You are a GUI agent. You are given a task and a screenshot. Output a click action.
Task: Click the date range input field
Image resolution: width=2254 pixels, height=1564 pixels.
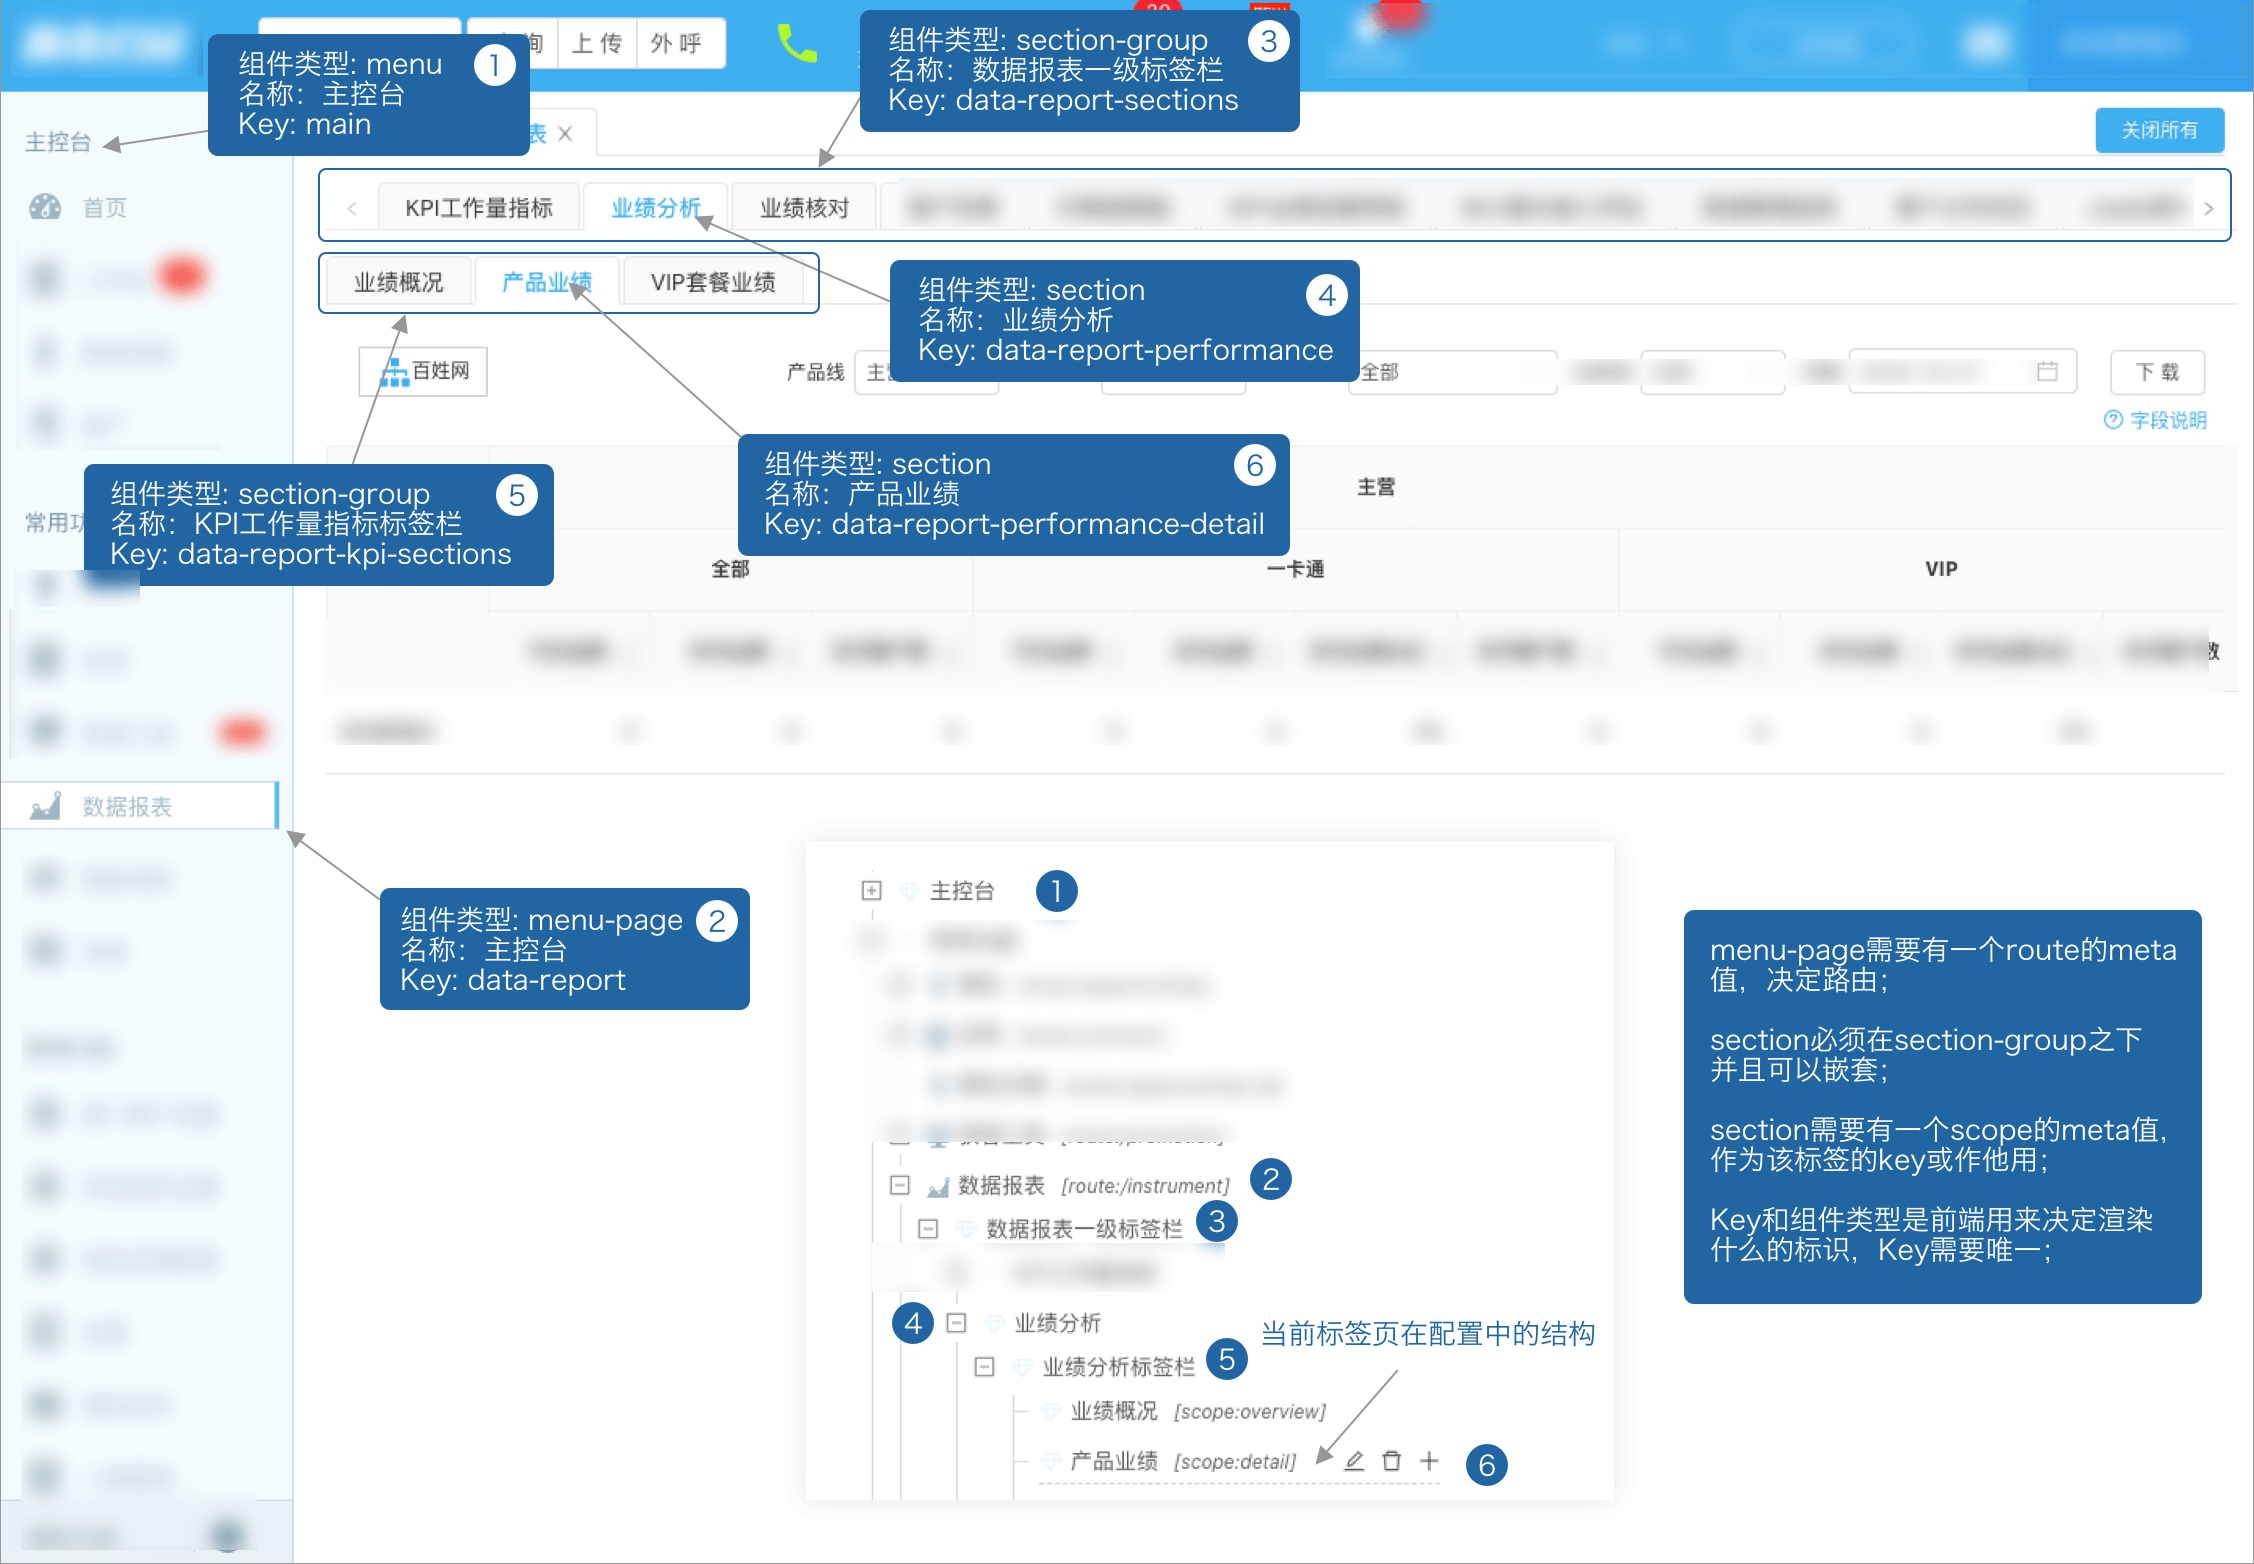click(x=1962, y=372)
